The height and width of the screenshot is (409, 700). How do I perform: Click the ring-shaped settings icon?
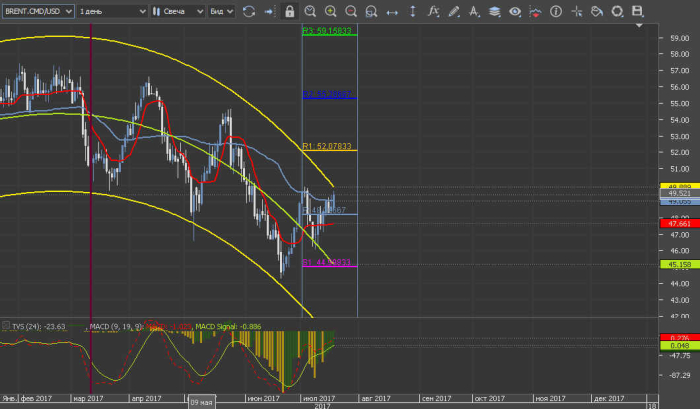coord(617,12)
